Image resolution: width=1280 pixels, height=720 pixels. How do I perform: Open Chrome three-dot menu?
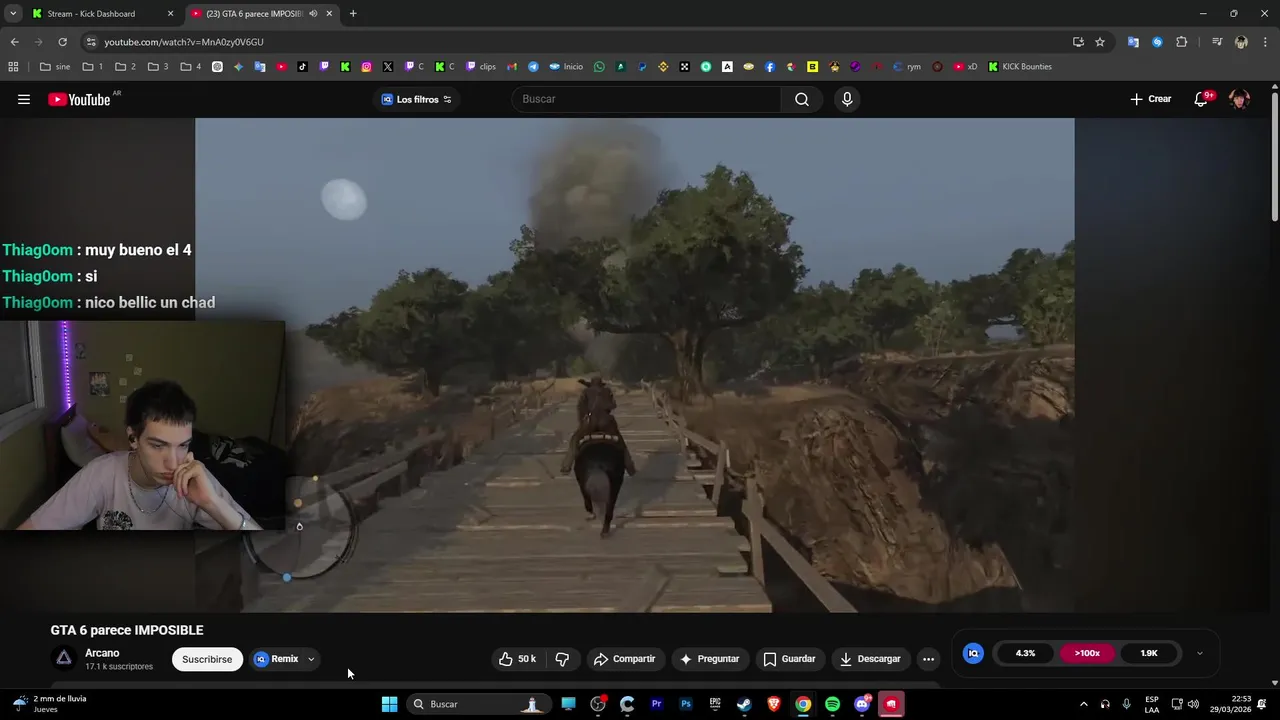point(1264,42)
